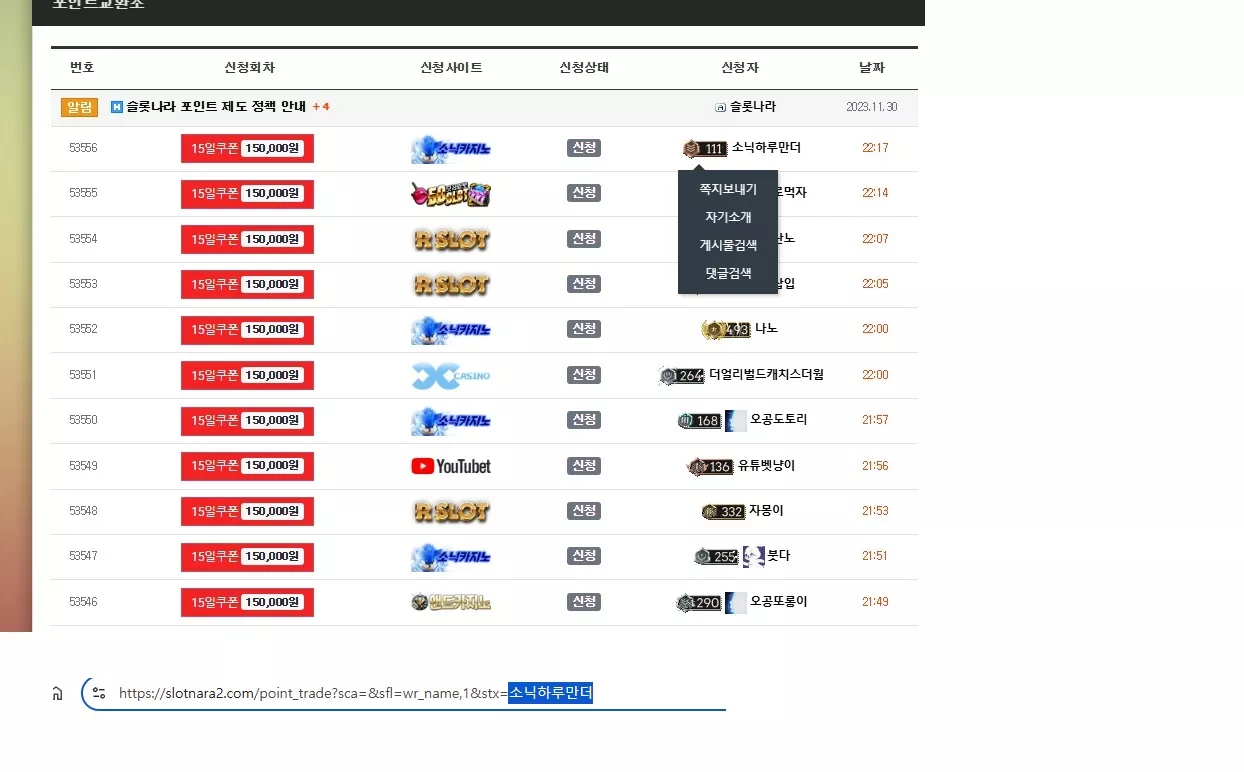The height and width of the screenshot is (772, 1244).
Task: Open username 자몽이 in row 53548
Action: [x=767, y=511]
